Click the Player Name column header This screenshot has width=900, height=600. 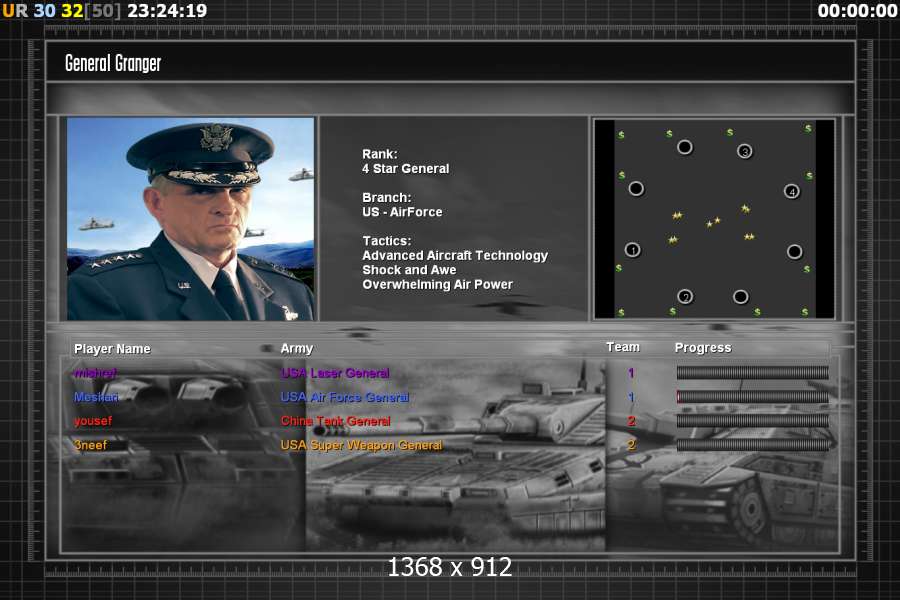[x=112, y=349]
